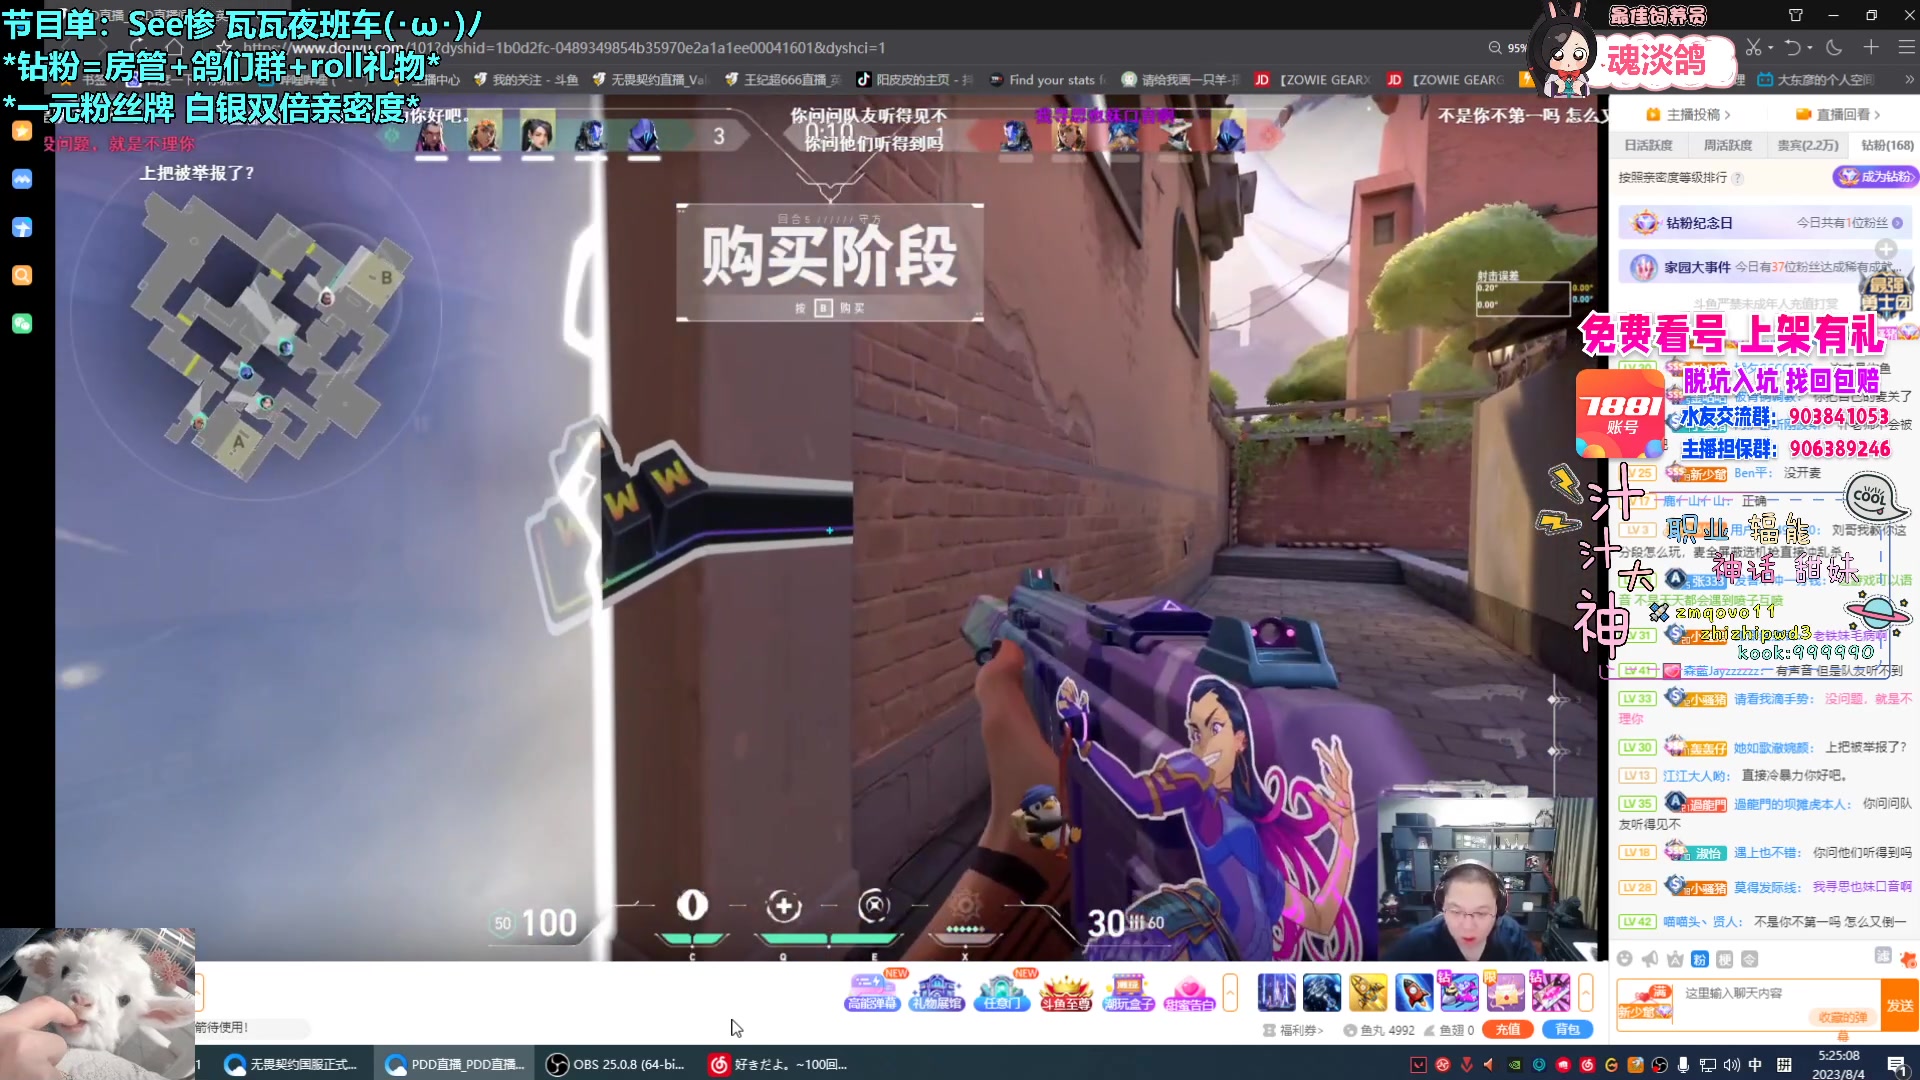Send the blue rocket gift
This screenshot has width=1920, height=1080.
[1414, 992]
